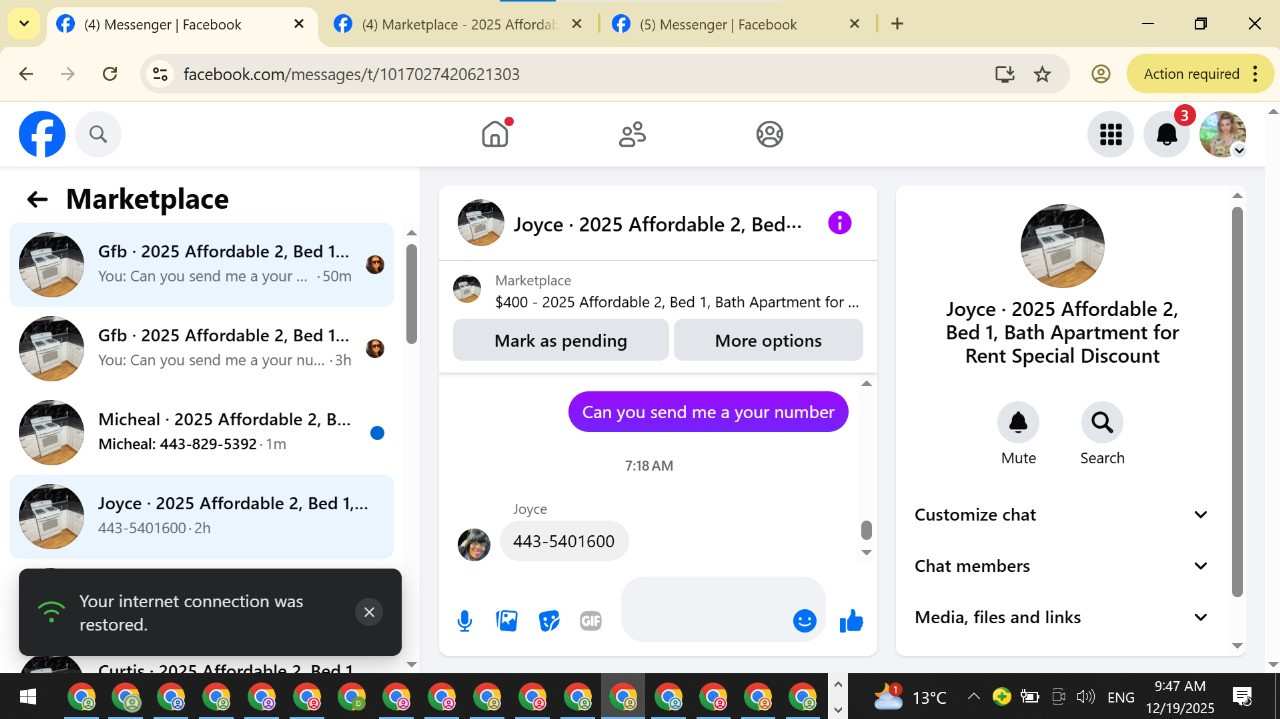Show hidden system tray icons
The width and height of the screenshot is (1280, 719).
tap(973, 697)
